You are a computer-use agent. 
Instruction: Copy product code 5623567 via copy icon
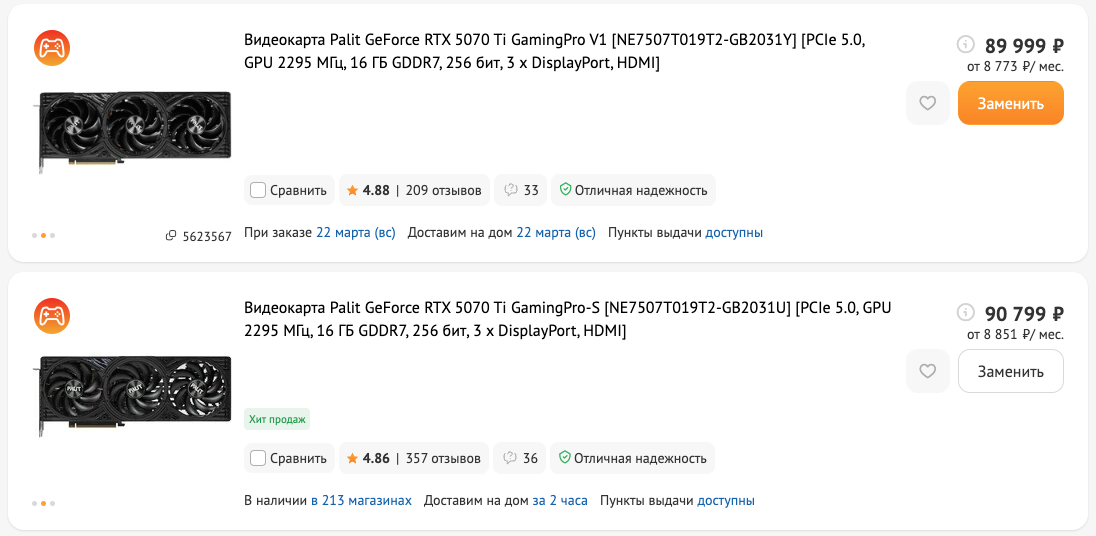[x=171, y=236]
